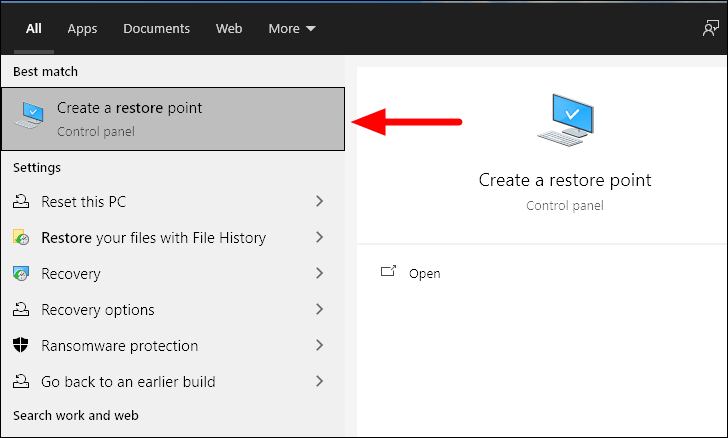Click the Open action link

424,274
